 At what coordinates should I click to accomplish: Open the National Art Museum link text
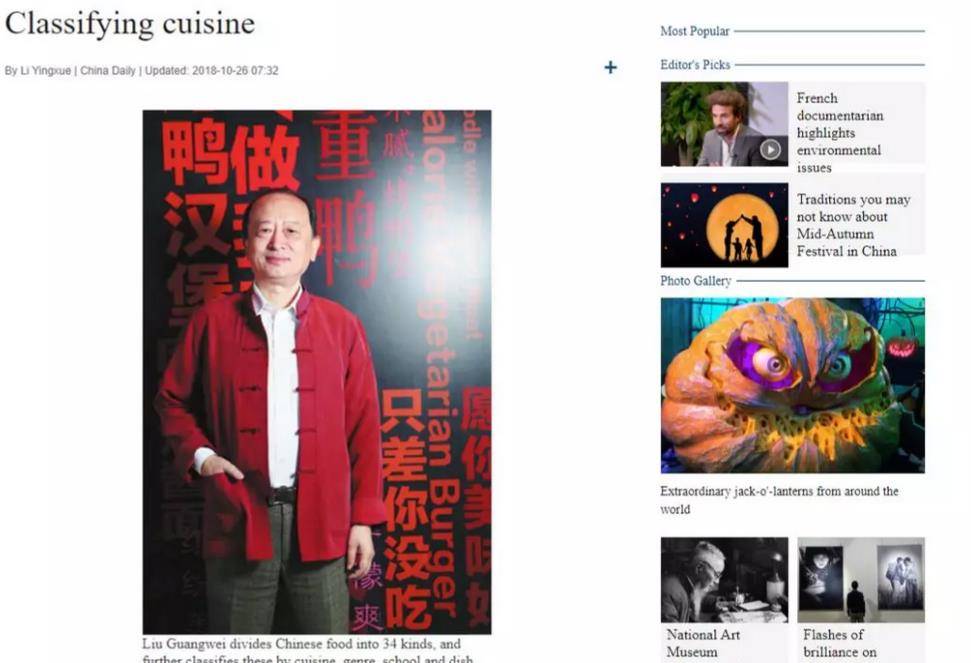coord(703,643)
